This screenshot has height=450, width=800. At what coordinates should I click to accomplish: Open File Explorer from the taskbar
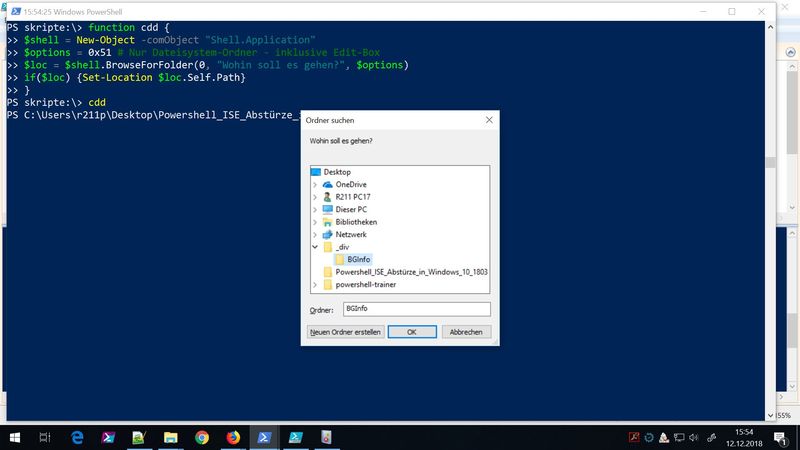tap(170, 437)
